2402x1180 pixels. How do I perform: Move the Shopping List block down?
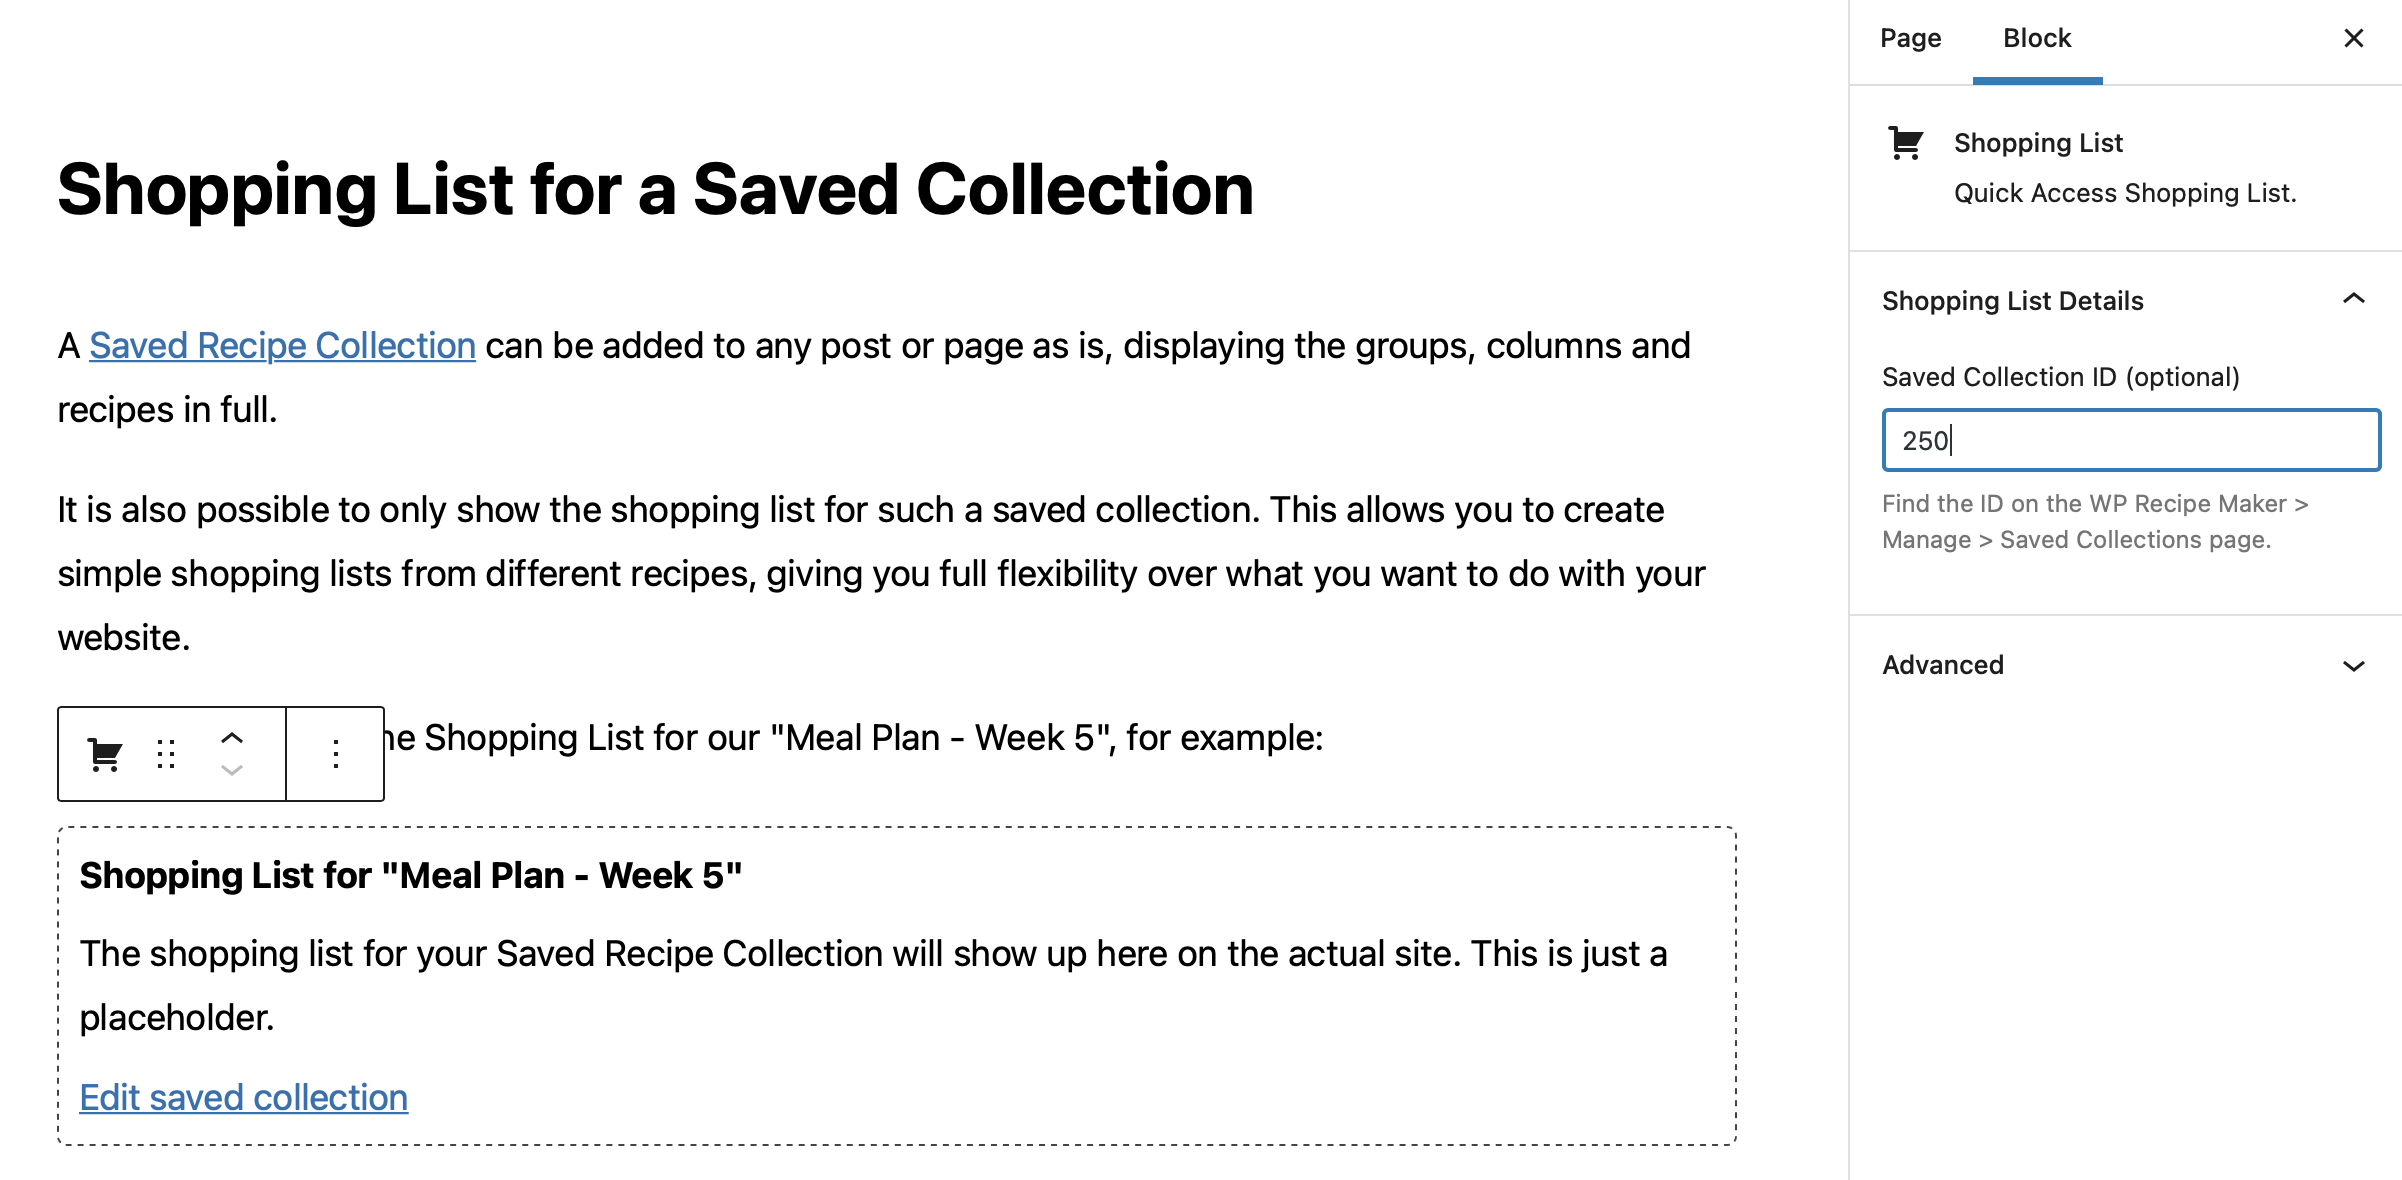pos(231,771)
